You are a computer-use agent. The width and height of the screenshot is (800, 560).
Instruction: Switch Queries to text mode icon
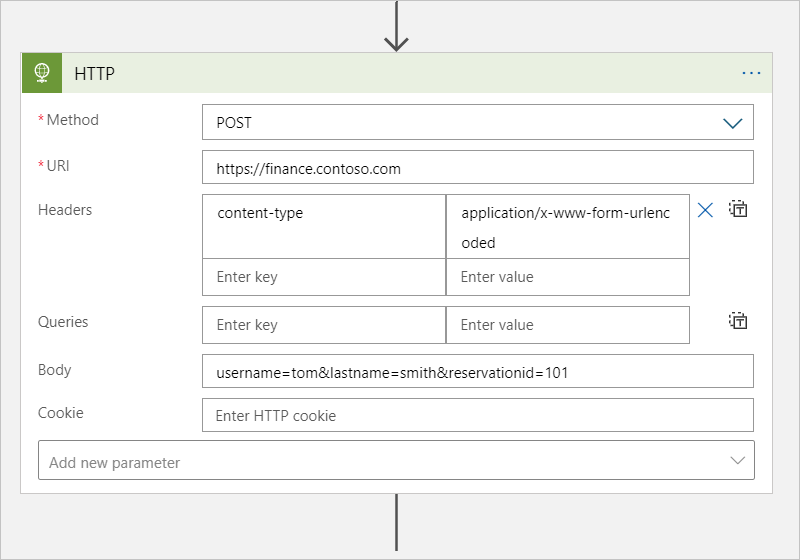coord(738,321)
